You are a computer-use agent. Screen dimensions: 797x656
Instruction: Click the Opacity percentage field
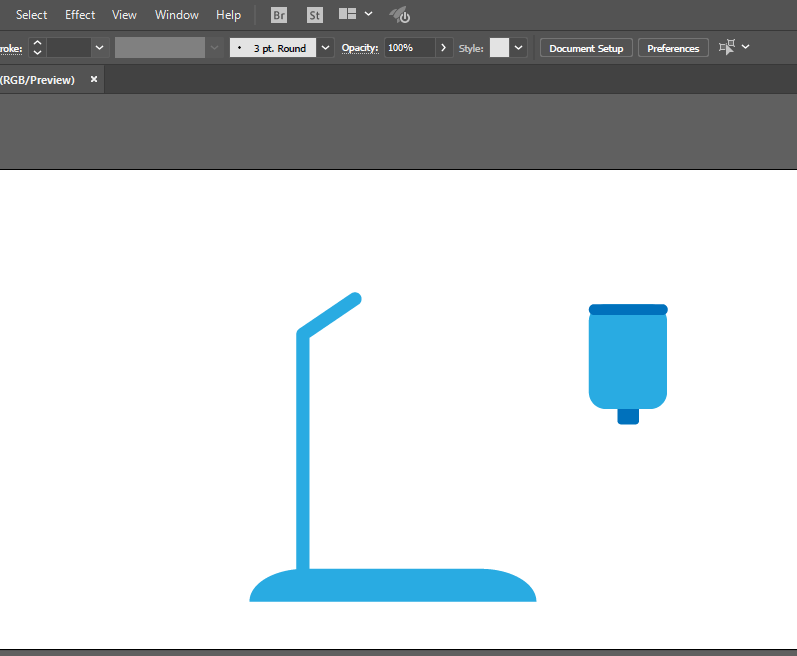point(410,48)
